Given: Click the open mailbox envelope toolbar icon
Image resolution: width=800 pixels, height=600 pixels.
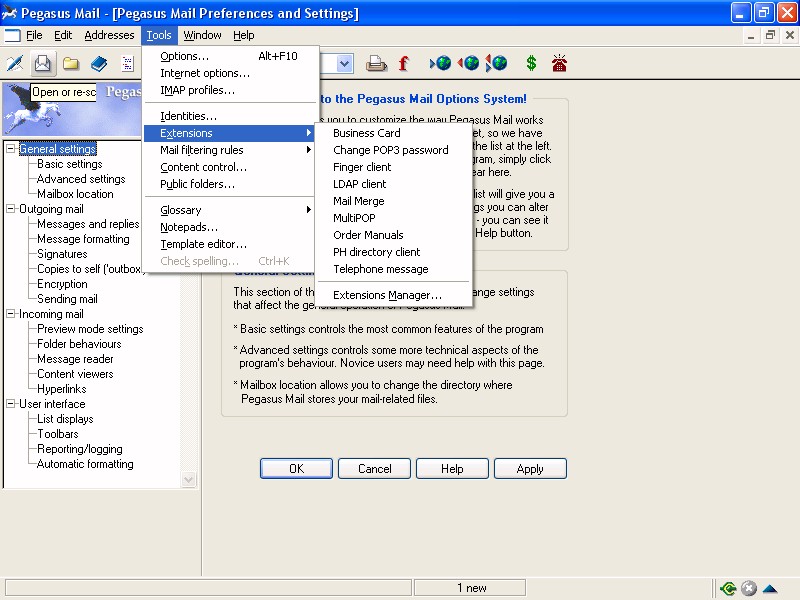Looking at the screenshot, I should (43, 64).
